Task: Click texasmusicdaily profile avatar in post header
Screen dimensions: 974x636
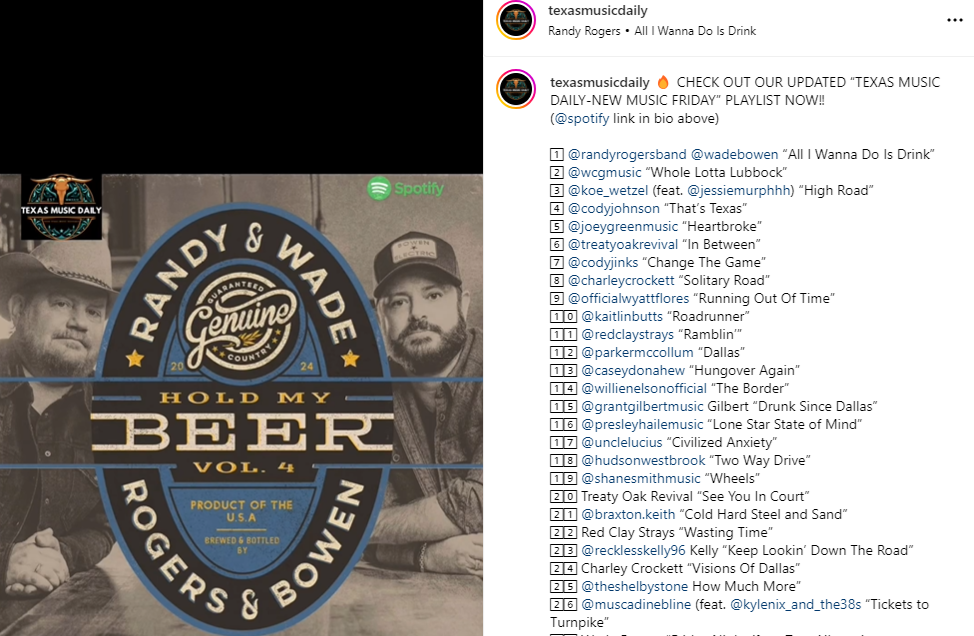Action: tap(516, 20)
